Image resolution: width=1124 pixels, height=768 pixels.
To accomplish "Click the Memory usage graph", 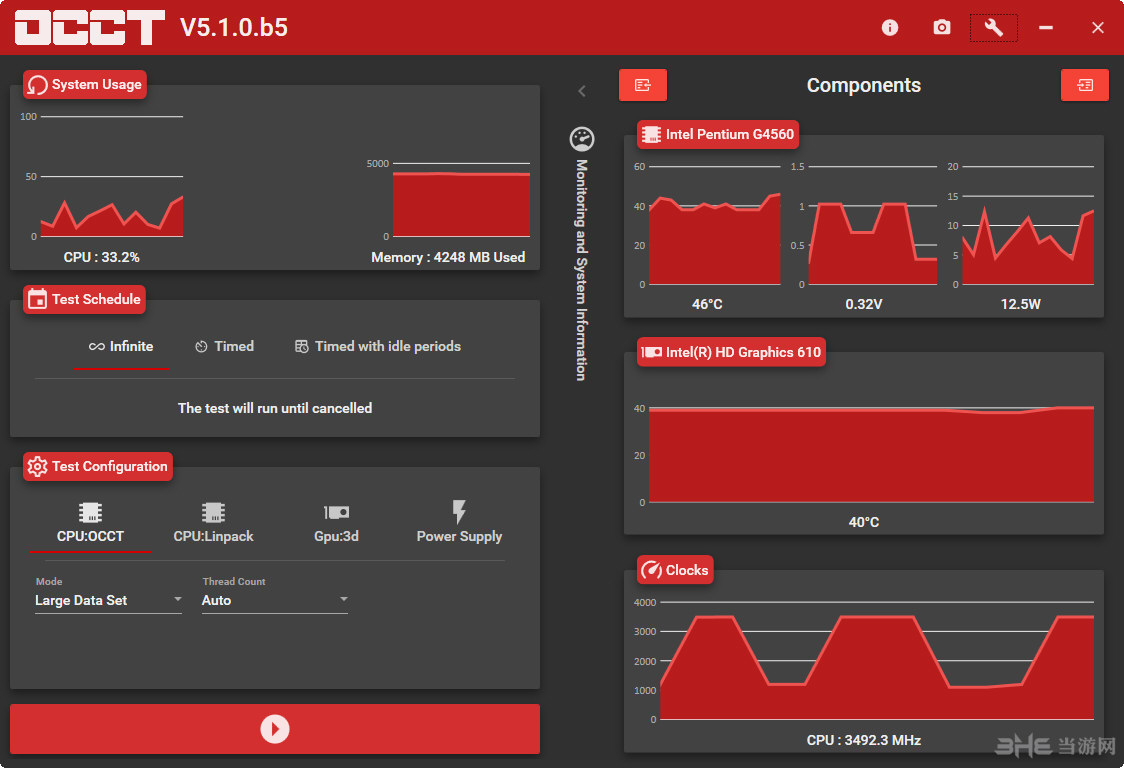I will 461,200.
